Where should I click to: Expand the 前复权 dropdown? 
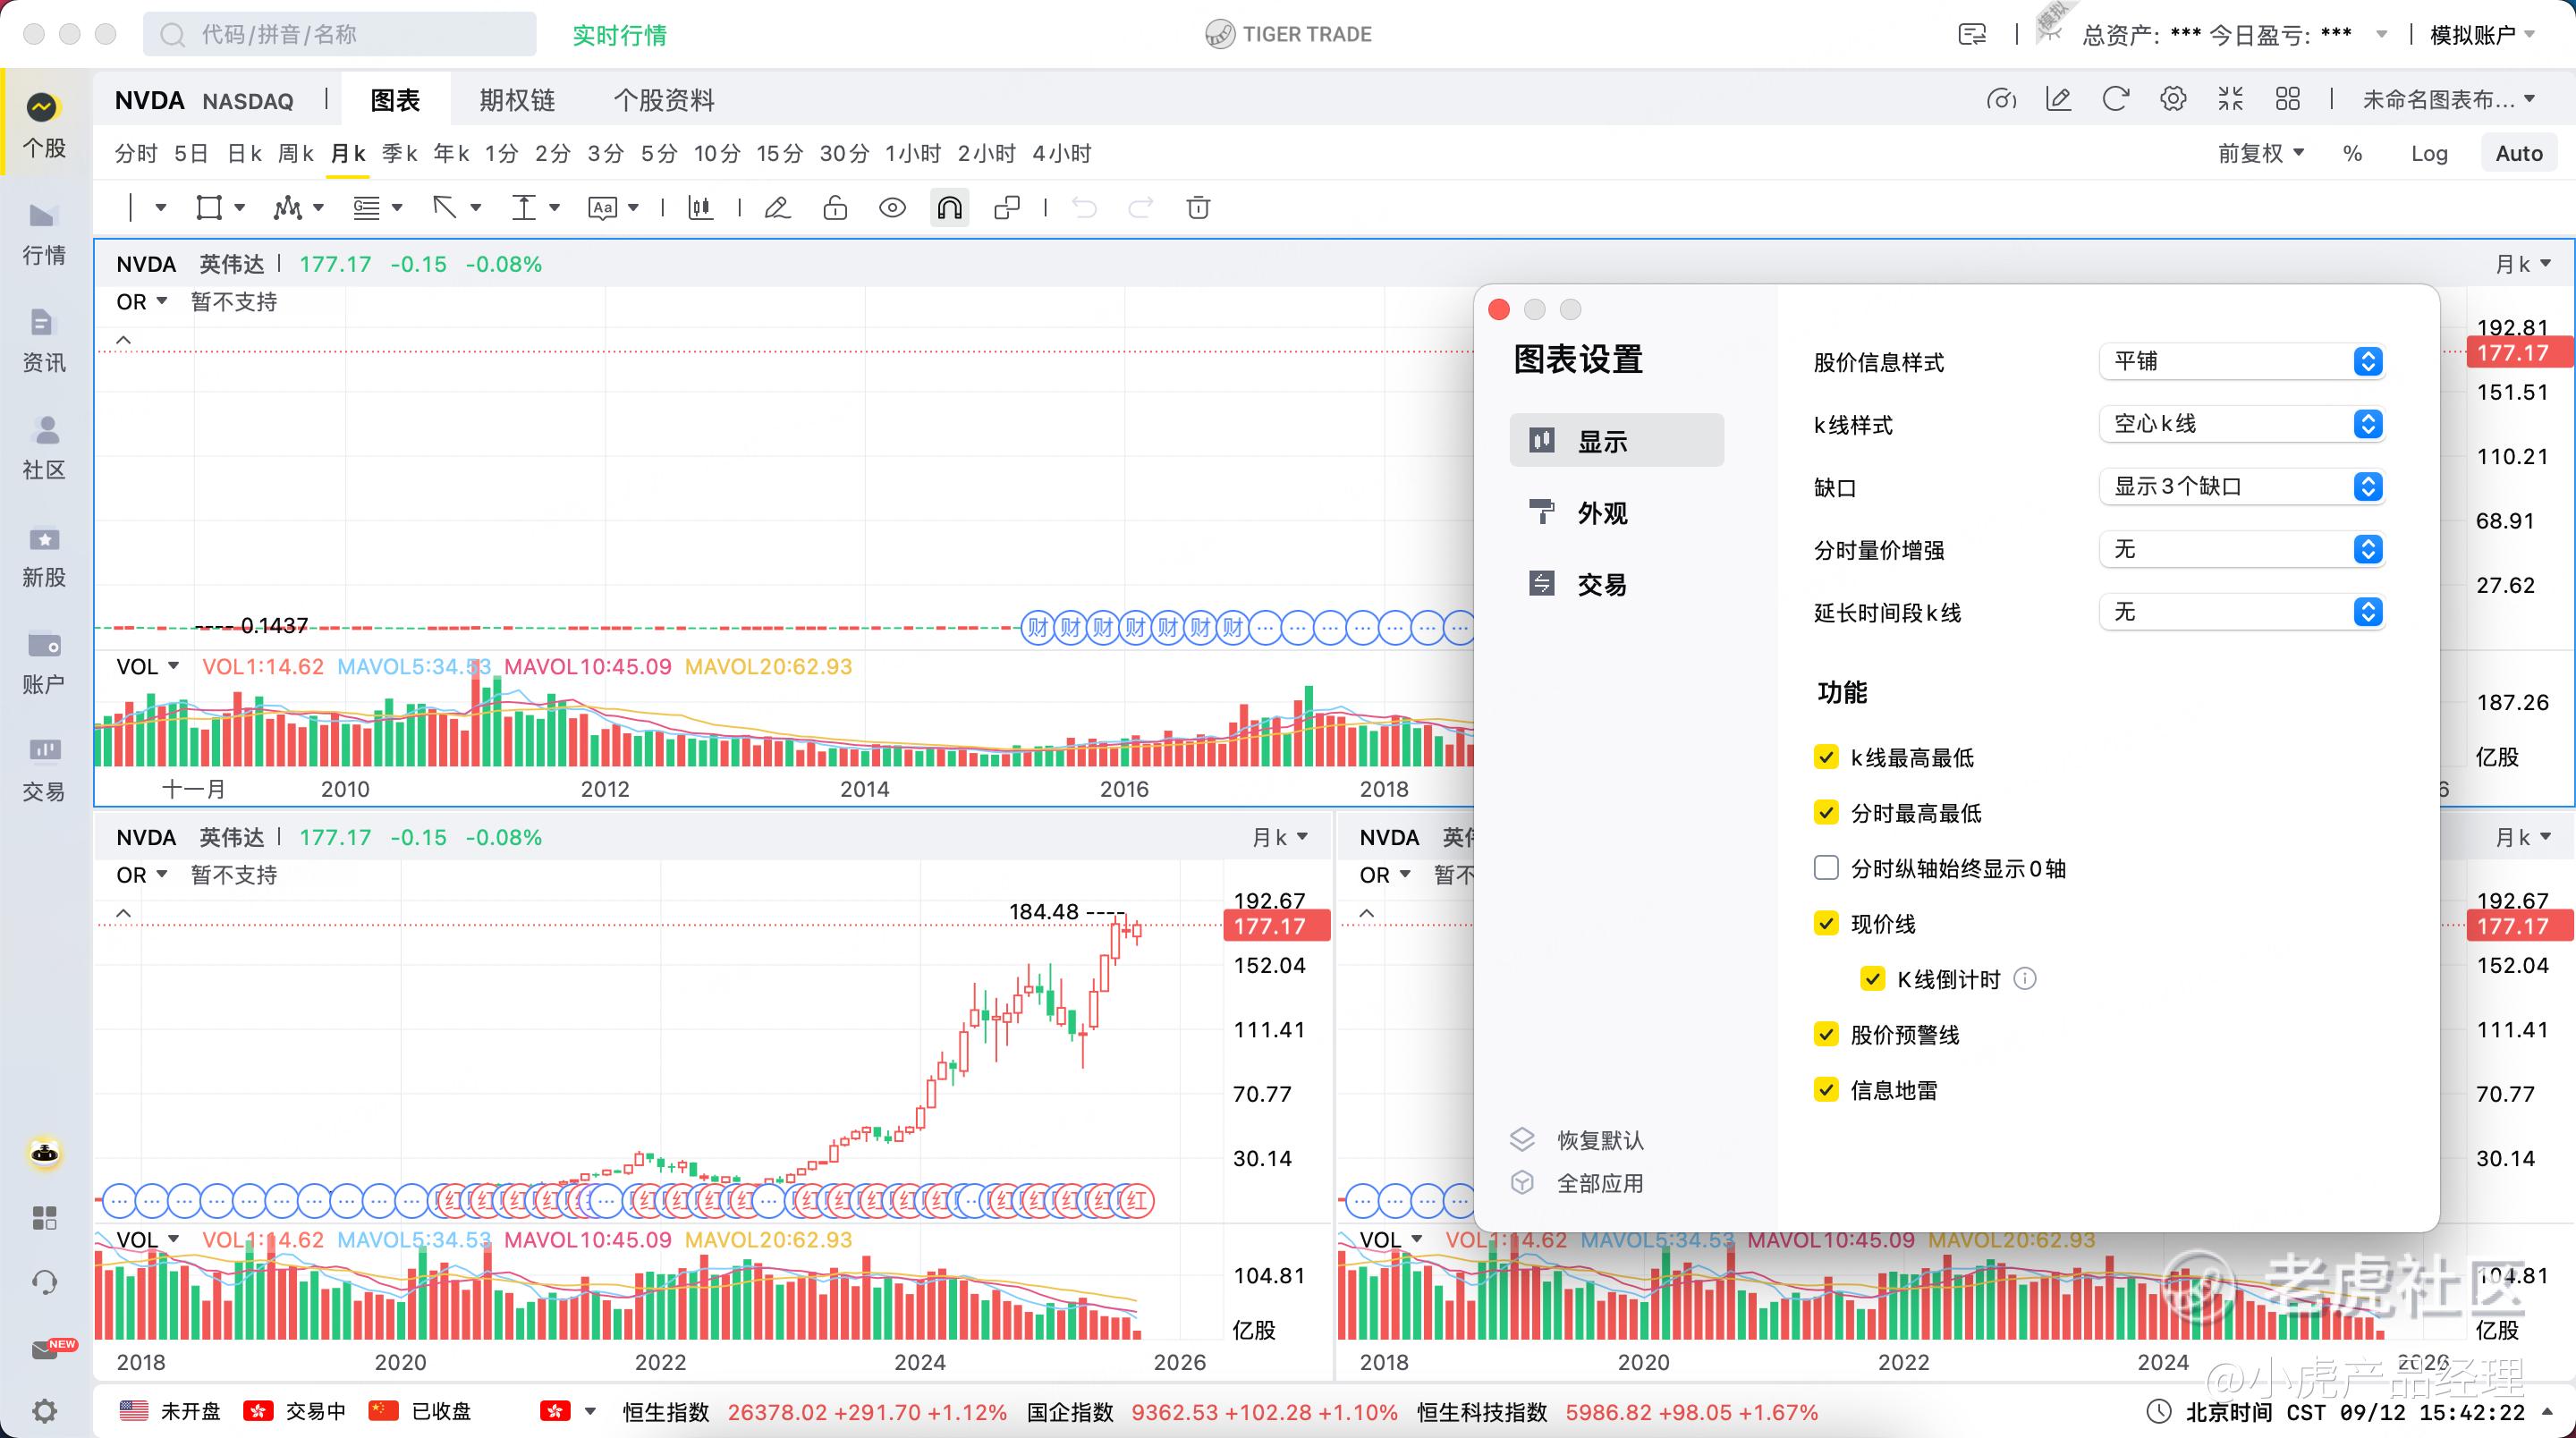2261,153
